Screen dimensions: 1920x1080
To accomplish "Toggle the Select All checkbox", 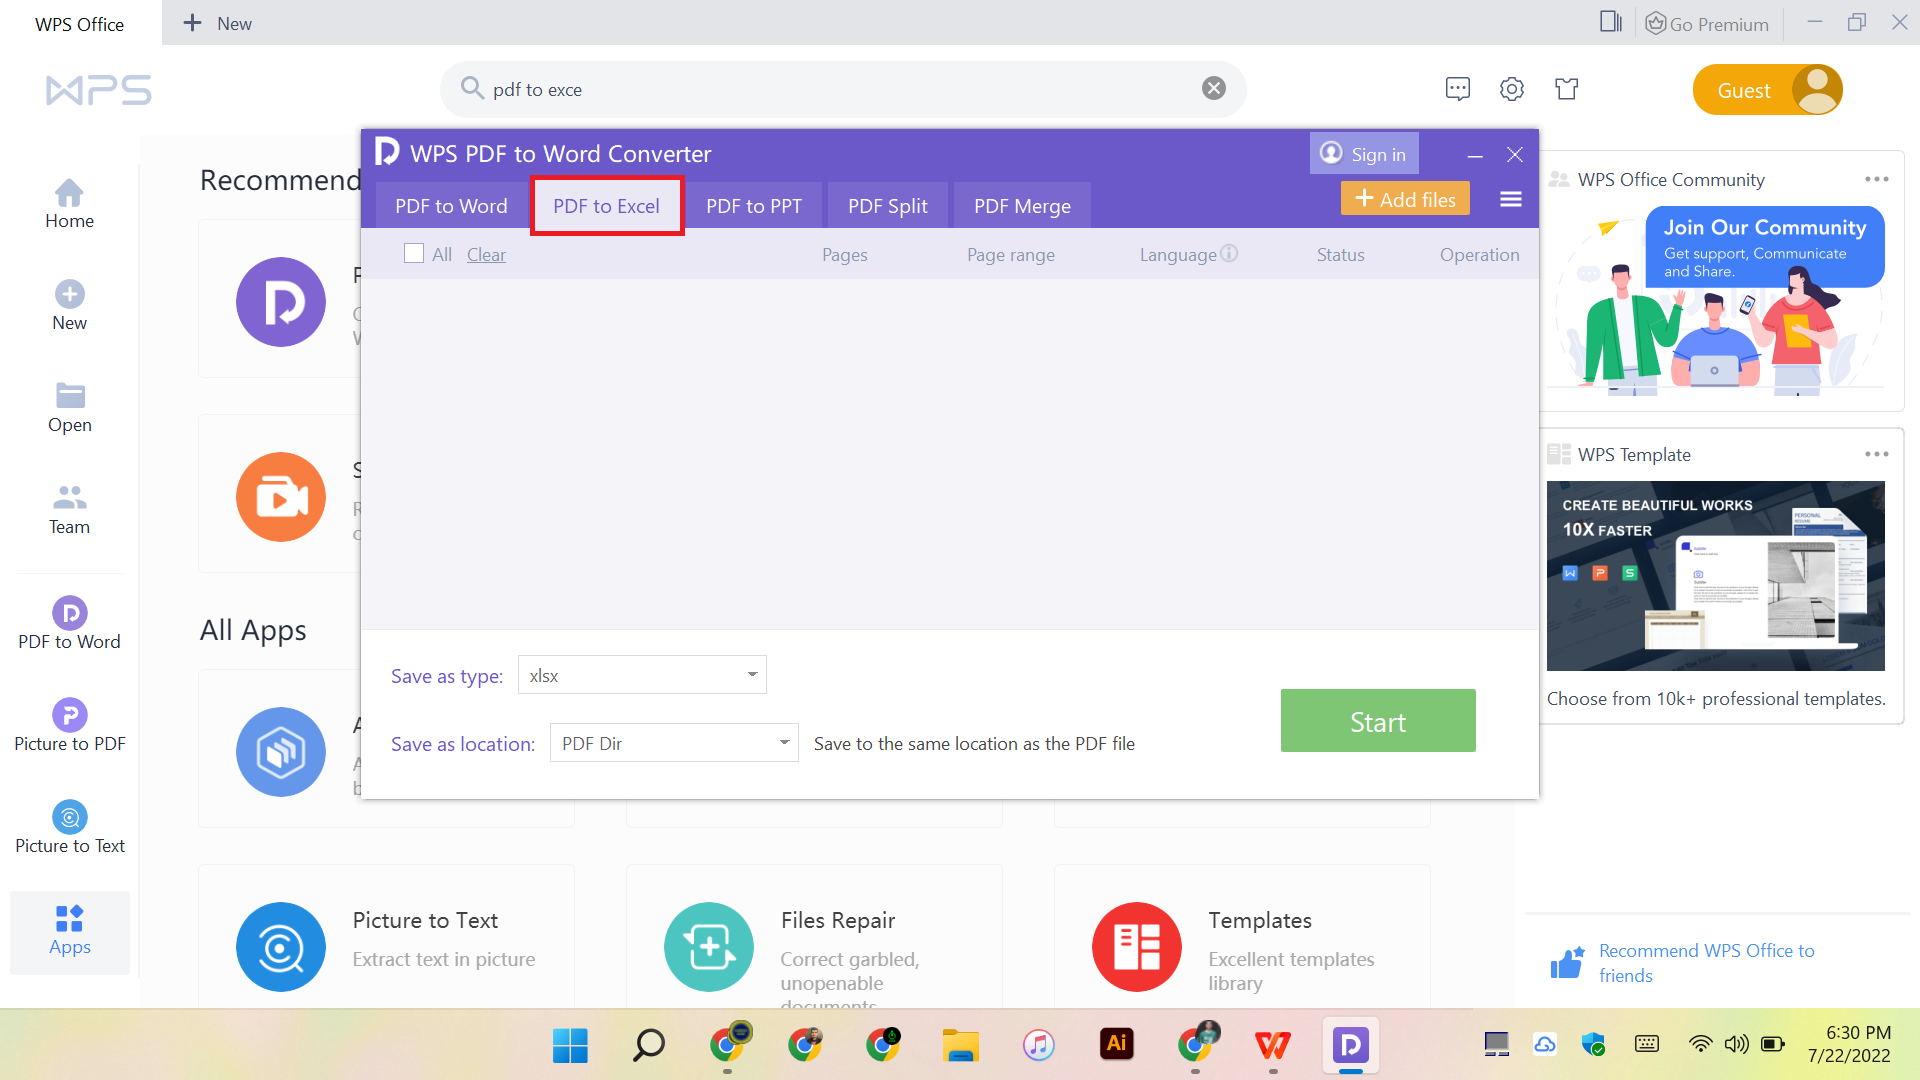I will 413,255.
